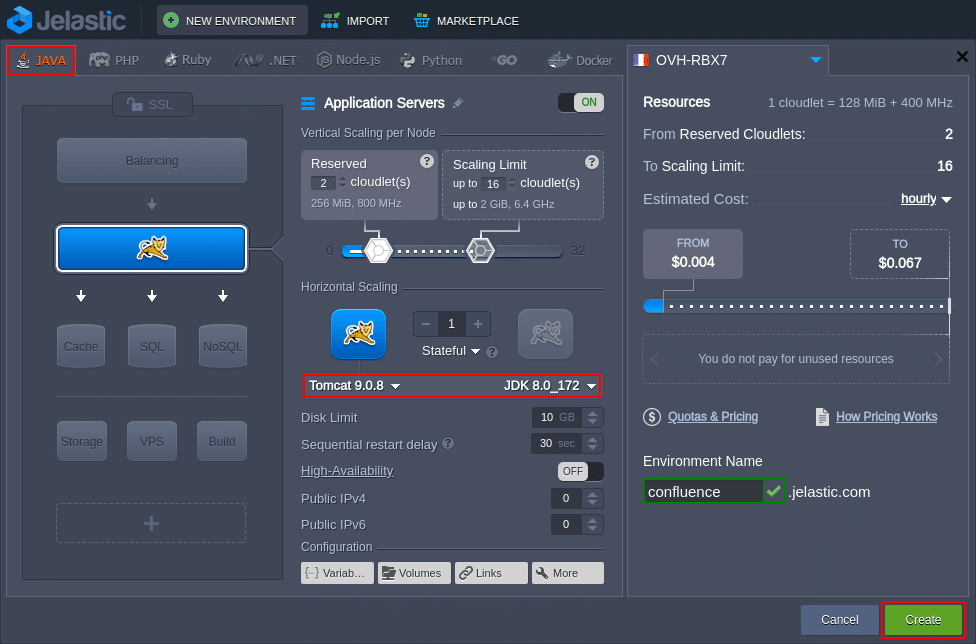This screenshot has width=976, height=644.
Task: Click the help icon in Scaling Limit box
Action: coord(591,161)
